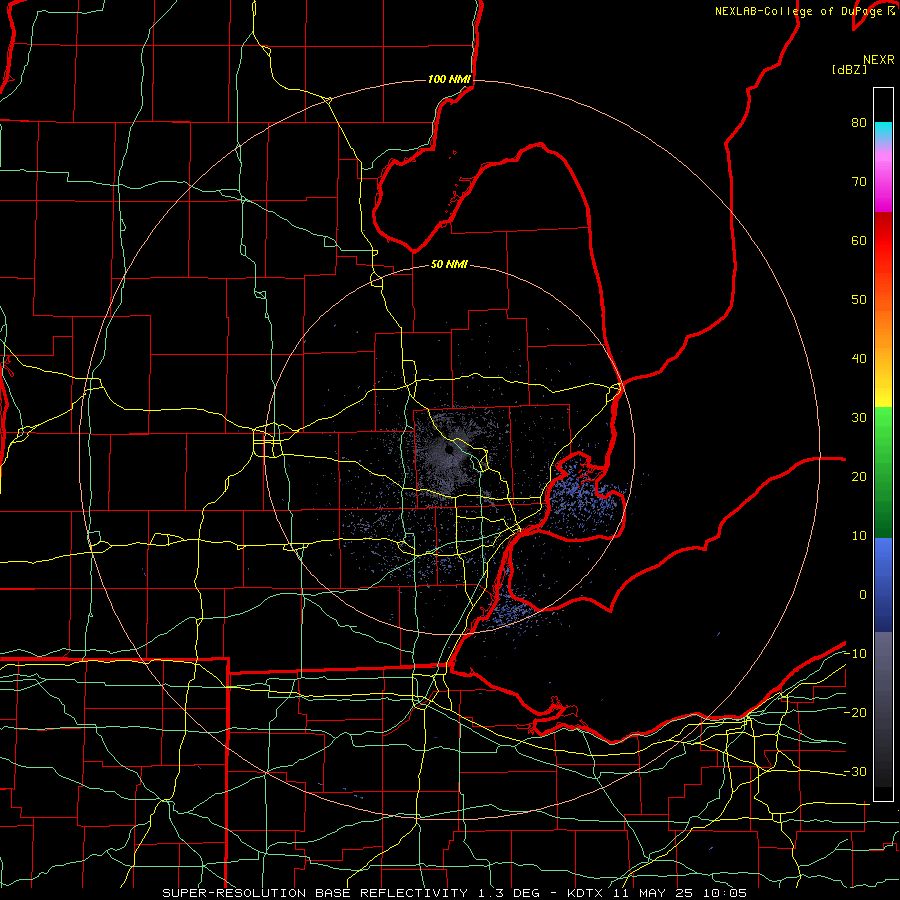Image resolution: width=900 pixels, height=900 pixels.
Task: Click the green segment of the colorbar
Action: pyautogui.click(x=883, y=472)
